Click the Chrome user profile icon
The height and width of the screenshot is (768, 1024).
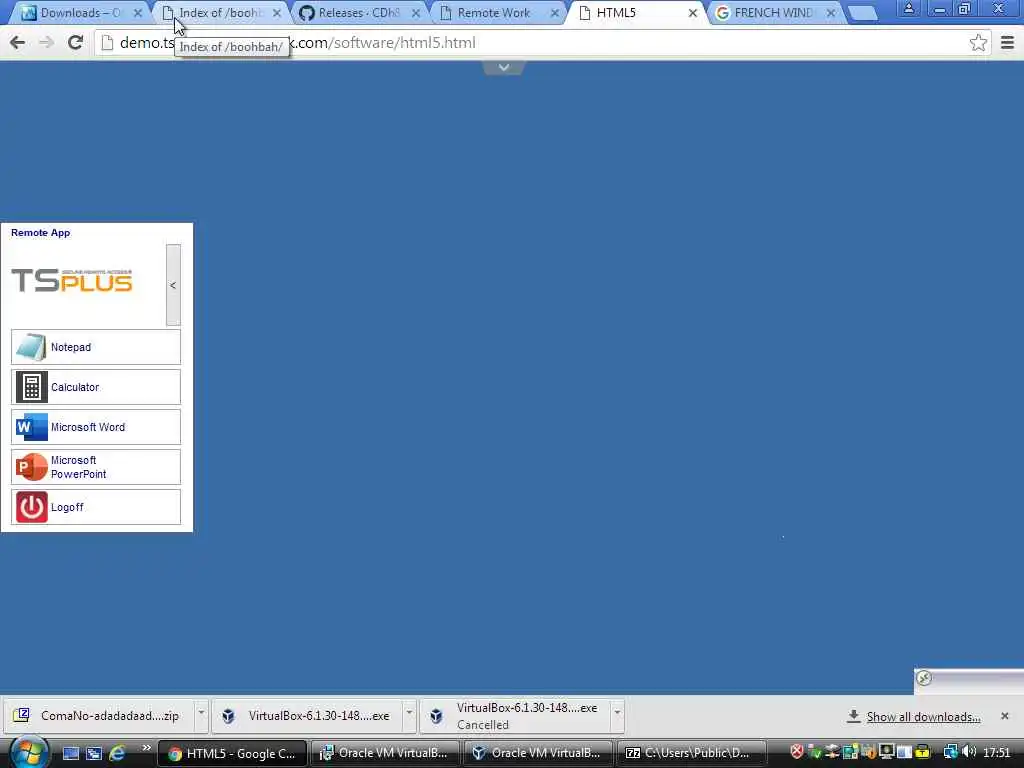coord(908,8)
